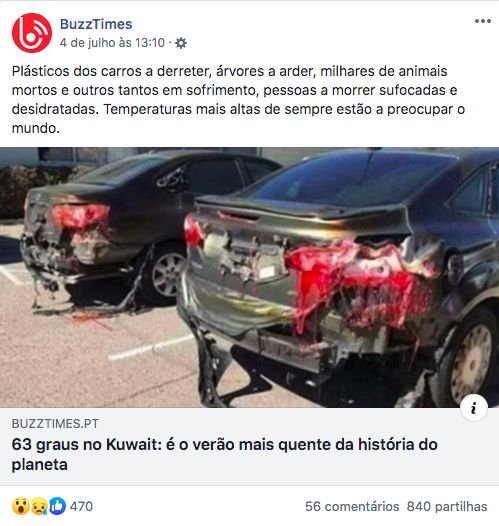The image size is (499, 526).
Task: Open the '63 graus no Kuwait' headline link
Action: pos(225,454)
